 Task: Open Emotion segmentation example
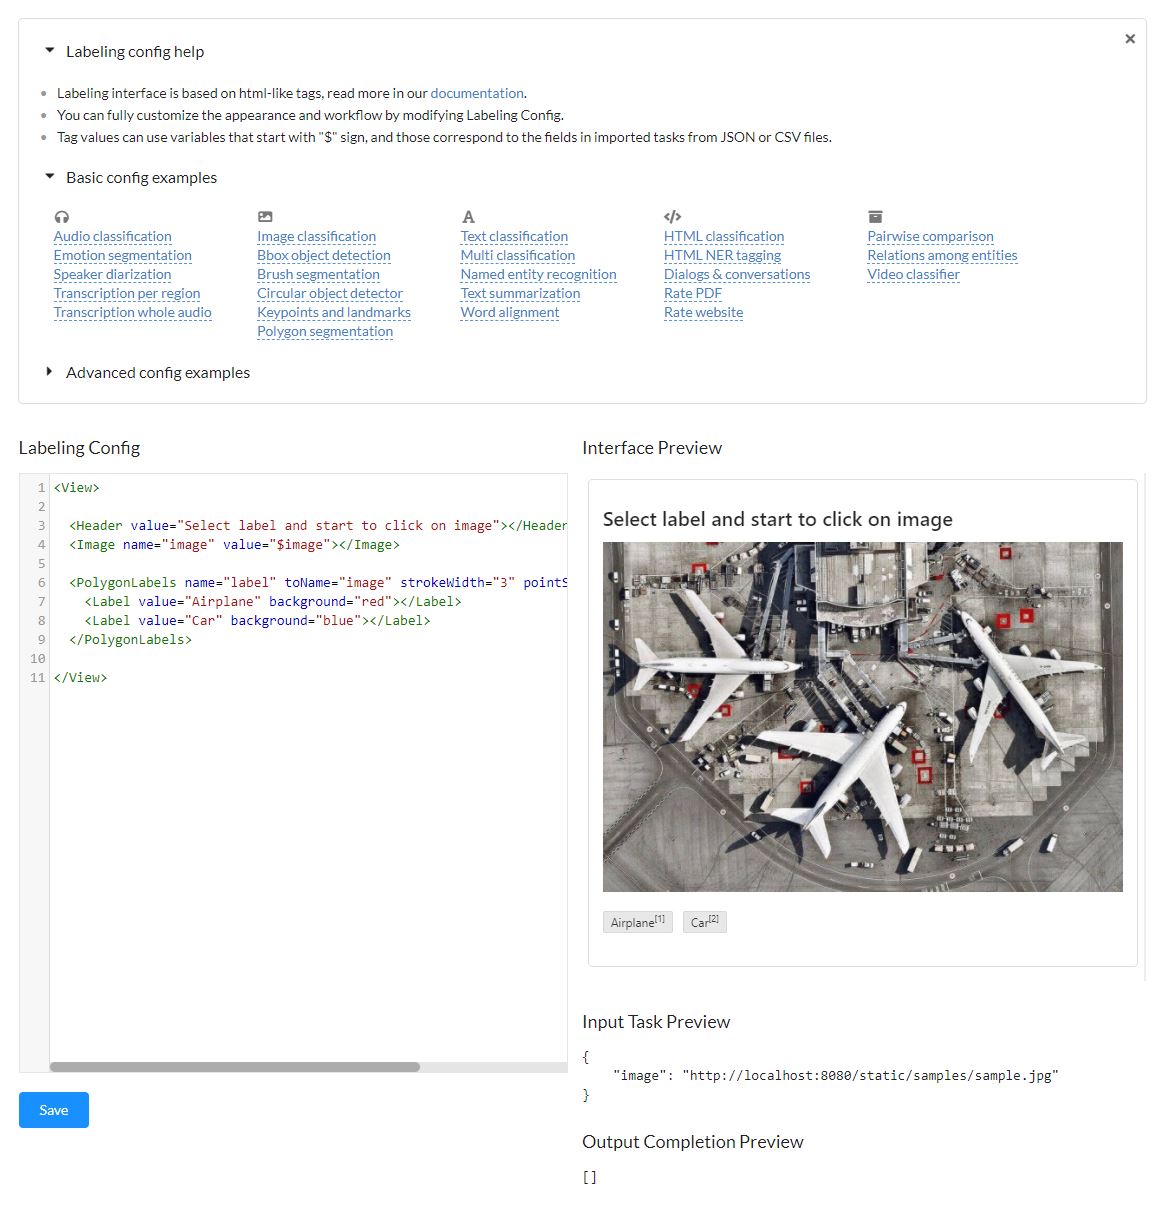coord(122,256)
